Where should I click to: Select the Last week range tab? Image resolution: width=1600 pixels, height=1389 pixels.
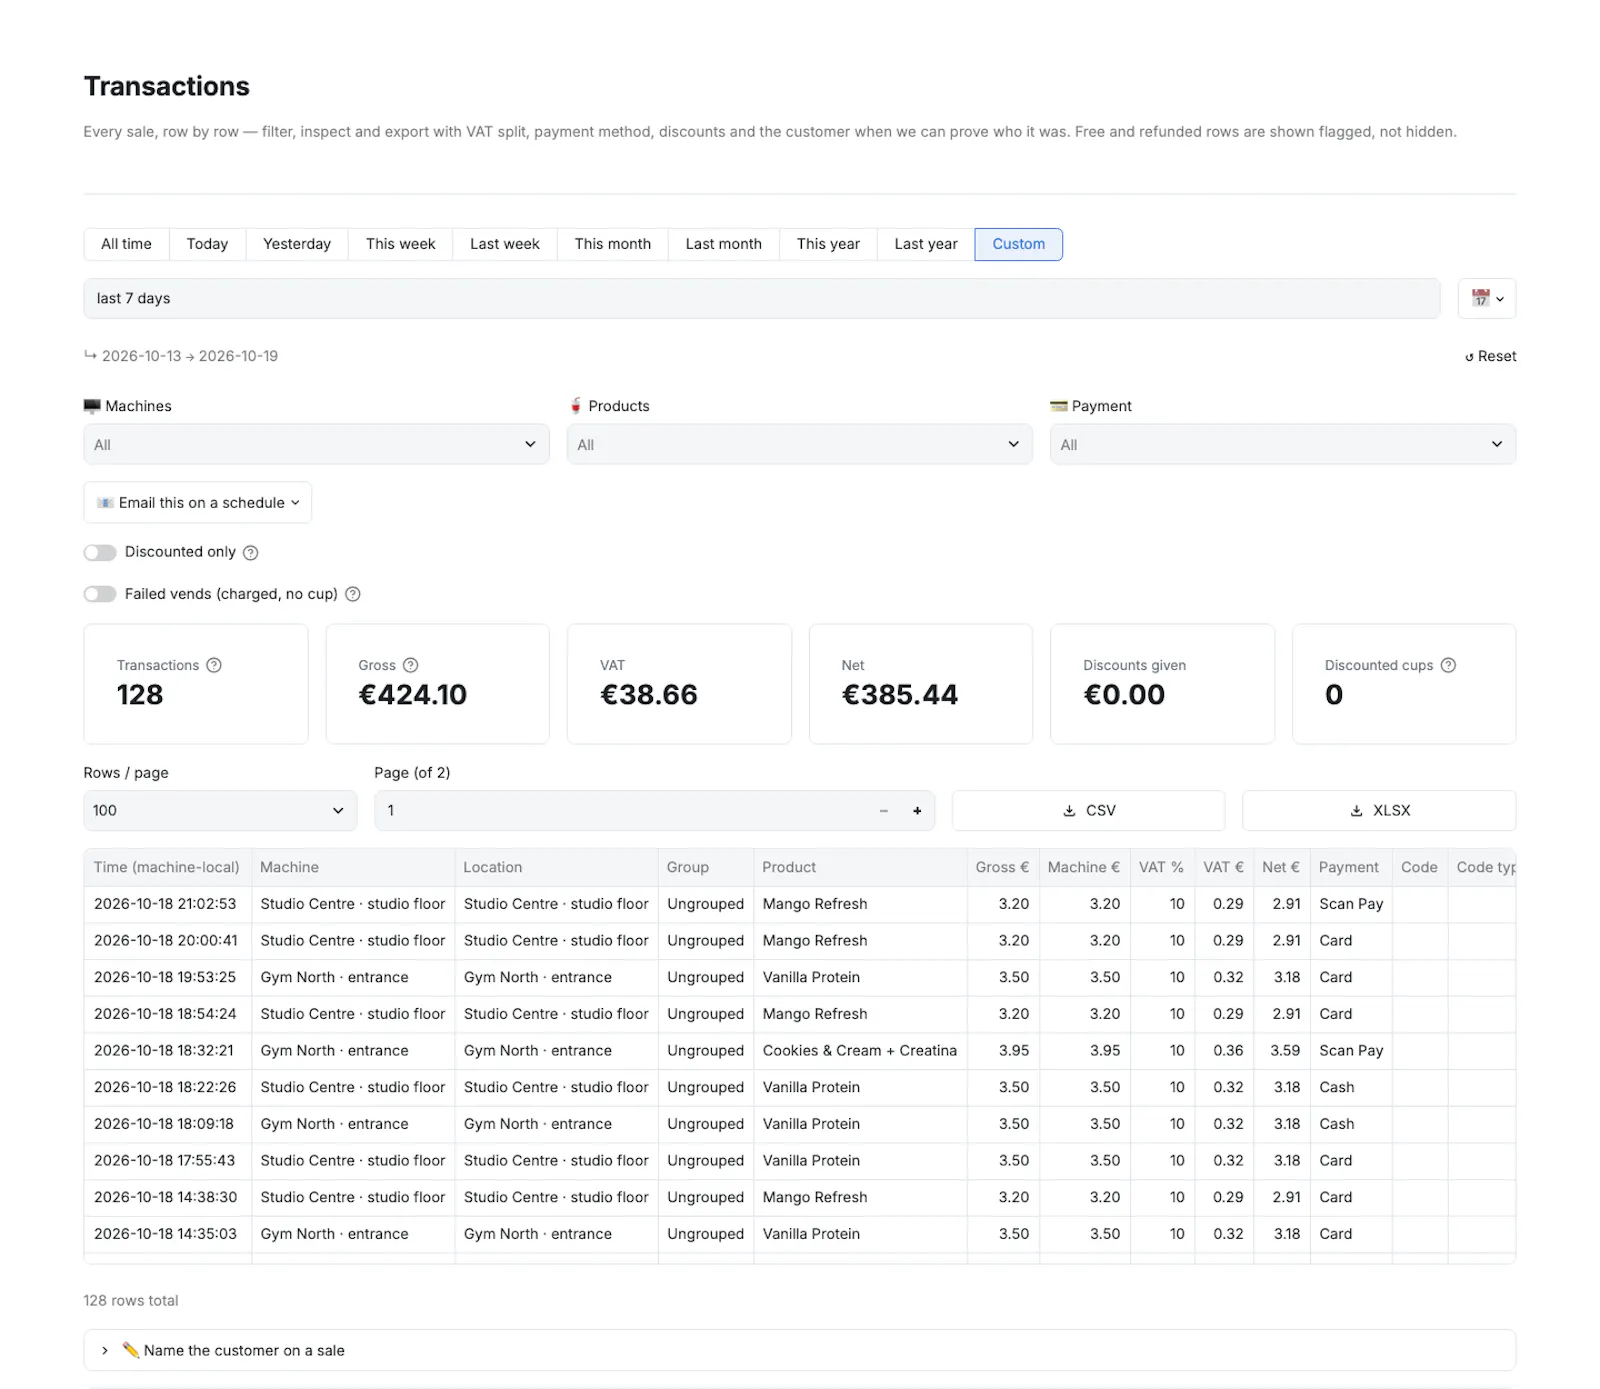[x=505, y=244]
